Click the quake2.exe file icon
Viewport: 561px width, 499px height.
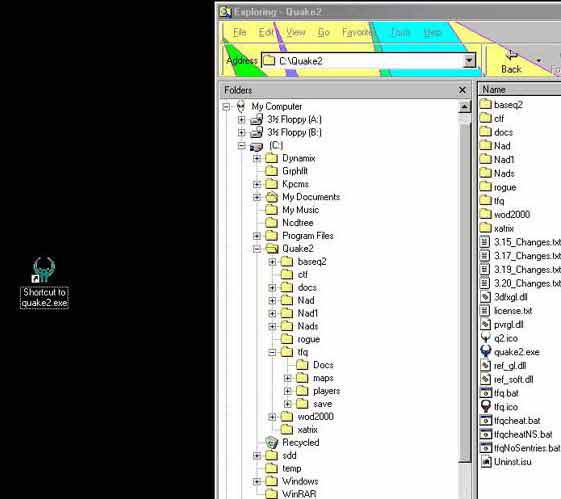click(x=486, y=352)
